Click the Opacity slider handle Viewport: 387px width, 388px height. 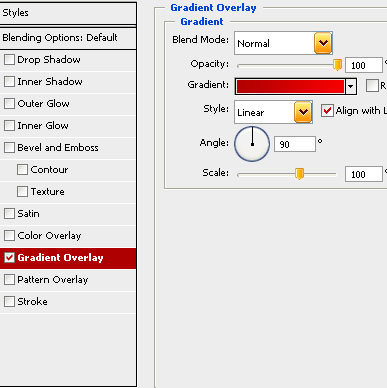(x=338, y=65)
